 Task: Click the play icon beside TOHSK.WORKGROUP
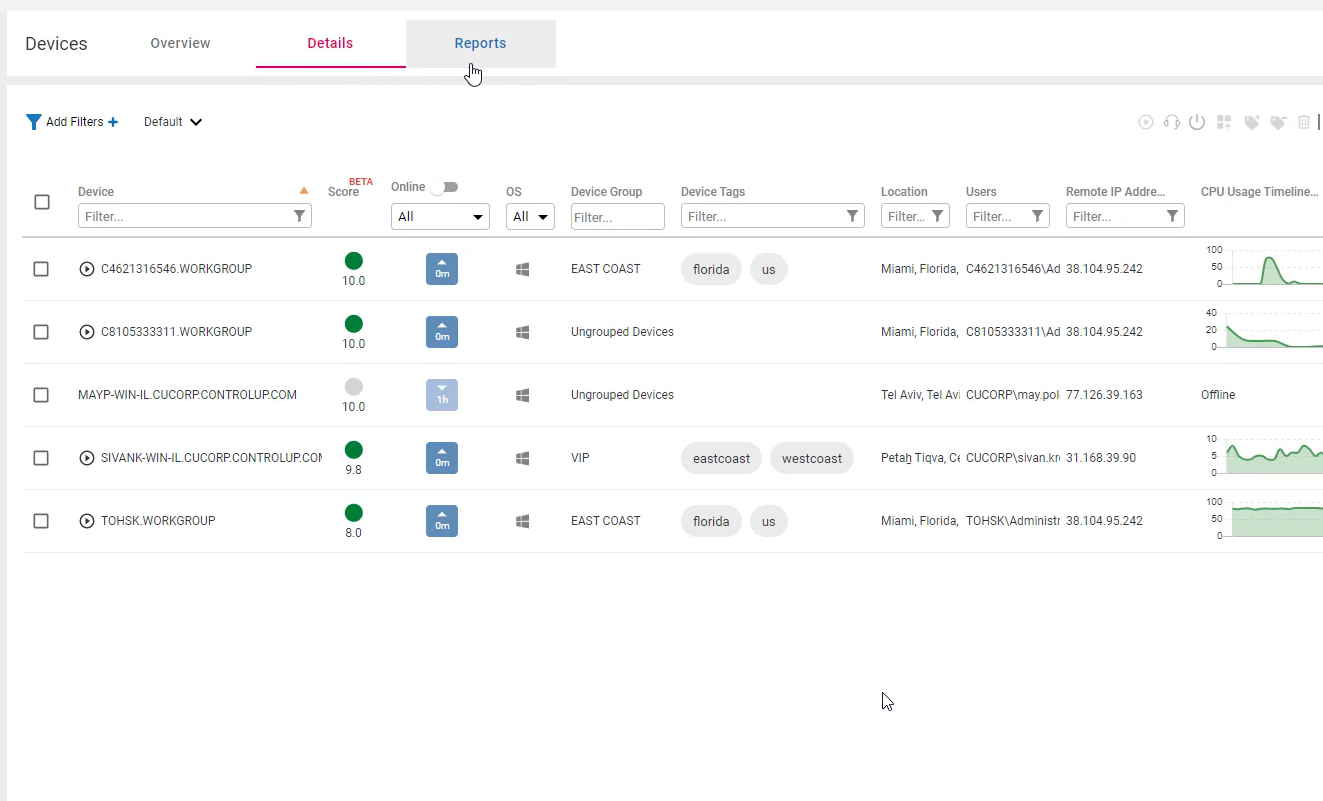[87, 521]
